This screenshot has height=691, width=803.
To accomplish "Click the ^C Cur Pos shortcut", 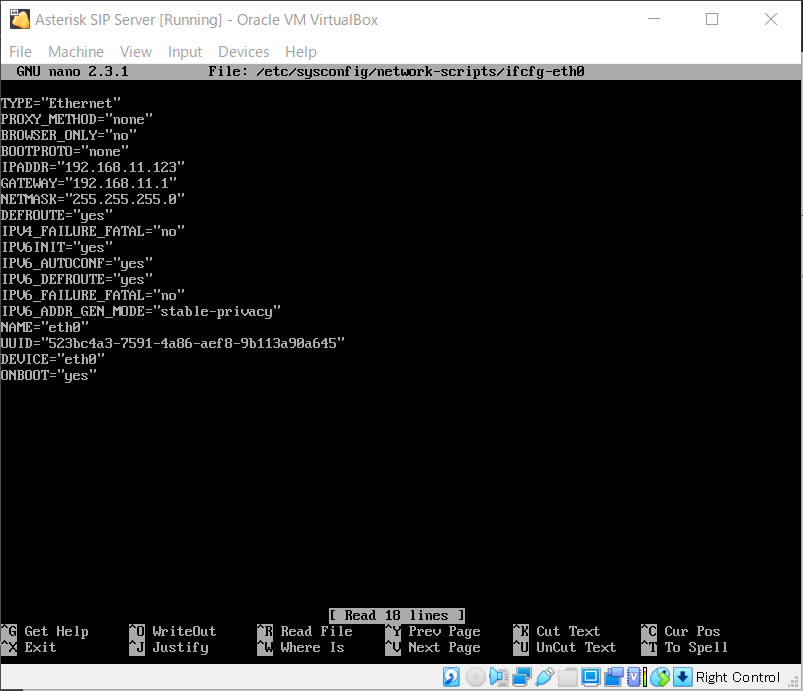I will pyautogui.click(x=681, y=631).
